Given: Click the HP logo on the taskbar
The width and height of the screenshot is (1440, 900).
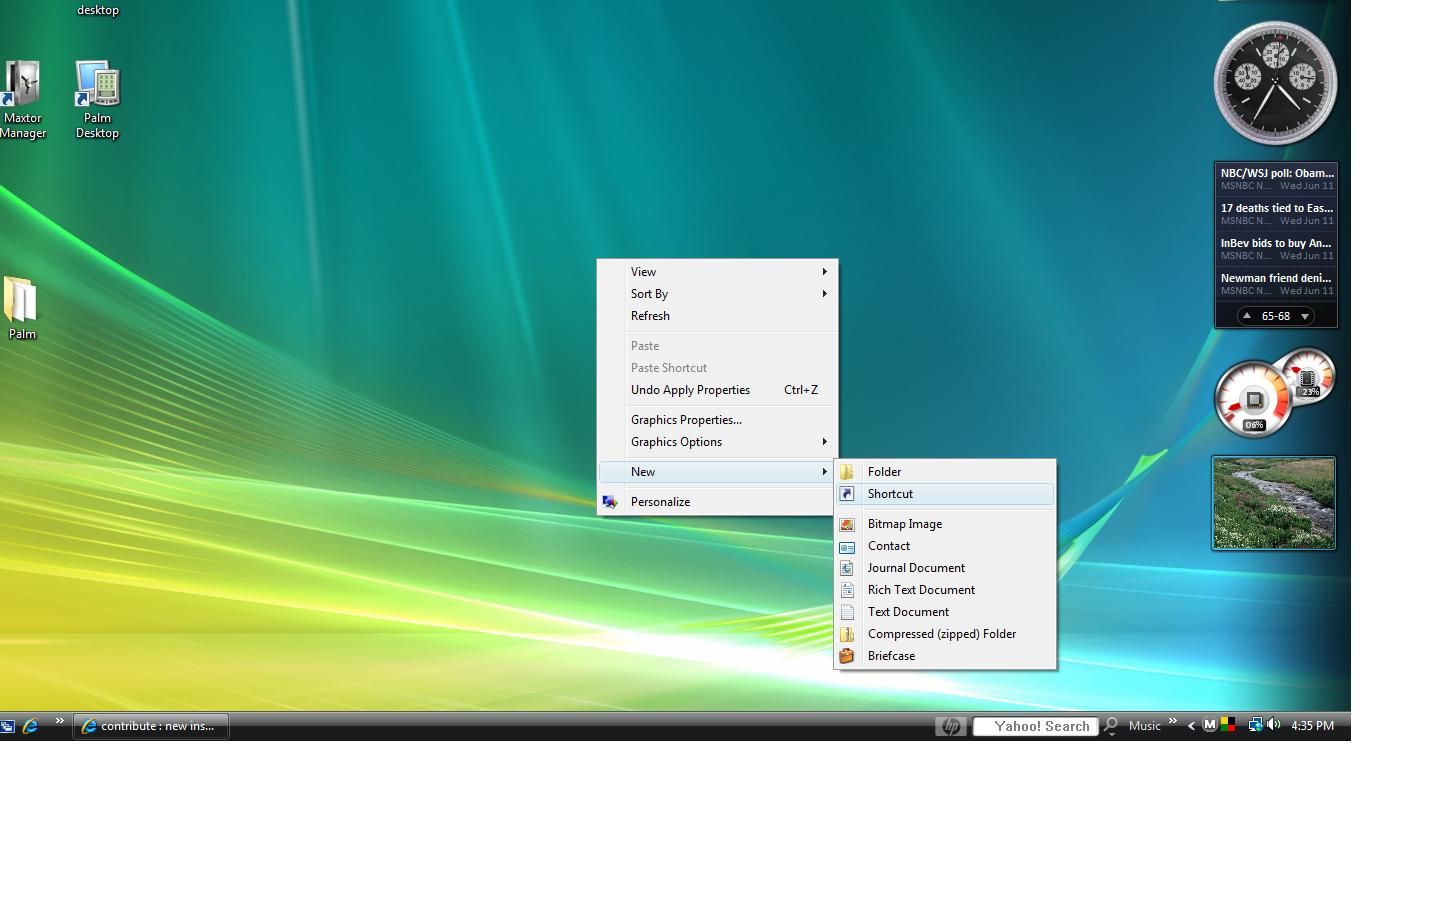Looking at the screenshot, I should point(950,725).
